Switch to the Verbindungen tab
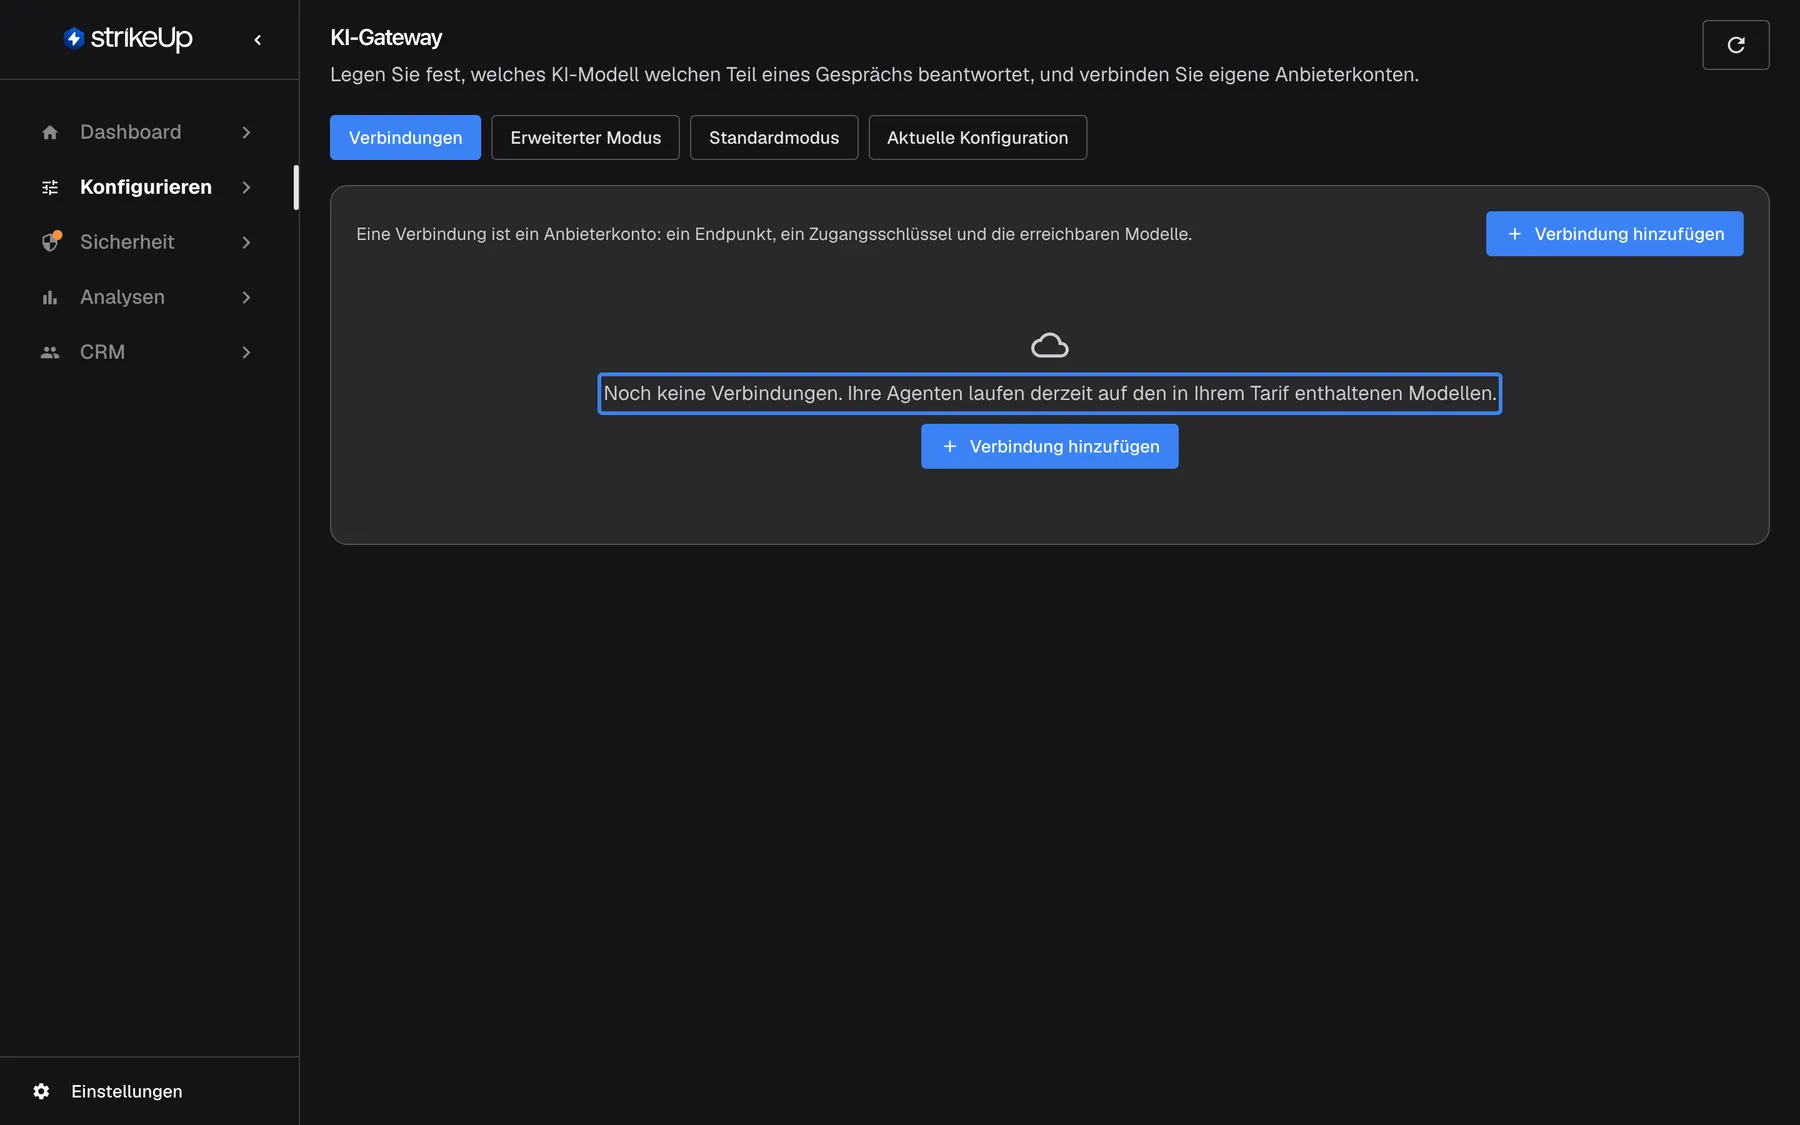1800x1125 pixels. pyautogui.click(x=405, y=138)
